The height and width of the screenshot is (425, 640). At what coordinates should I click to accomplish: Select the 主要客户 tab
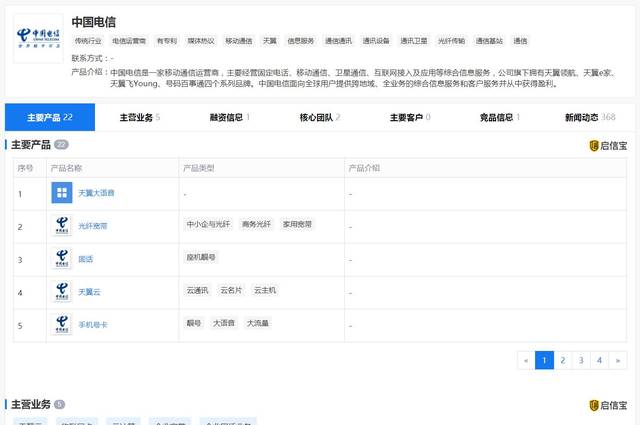(x=410, y=118)
